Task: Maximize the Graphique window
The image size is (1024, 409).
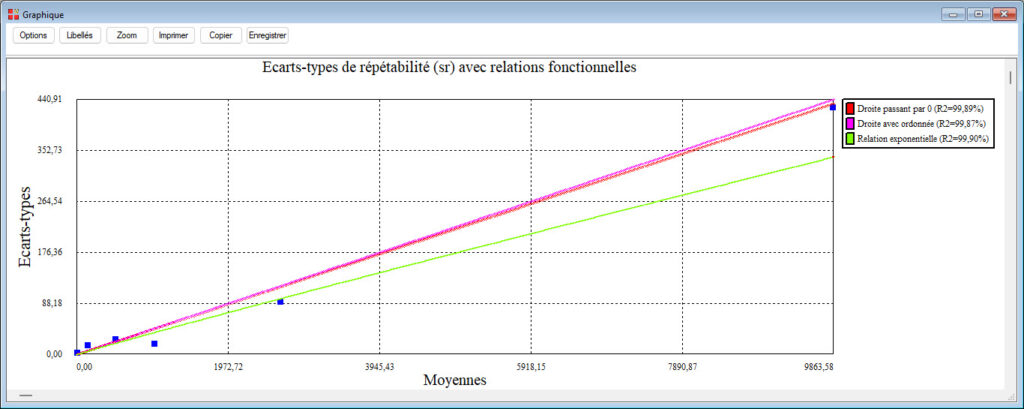Action: pyautogui.click(x=978, y=13)
